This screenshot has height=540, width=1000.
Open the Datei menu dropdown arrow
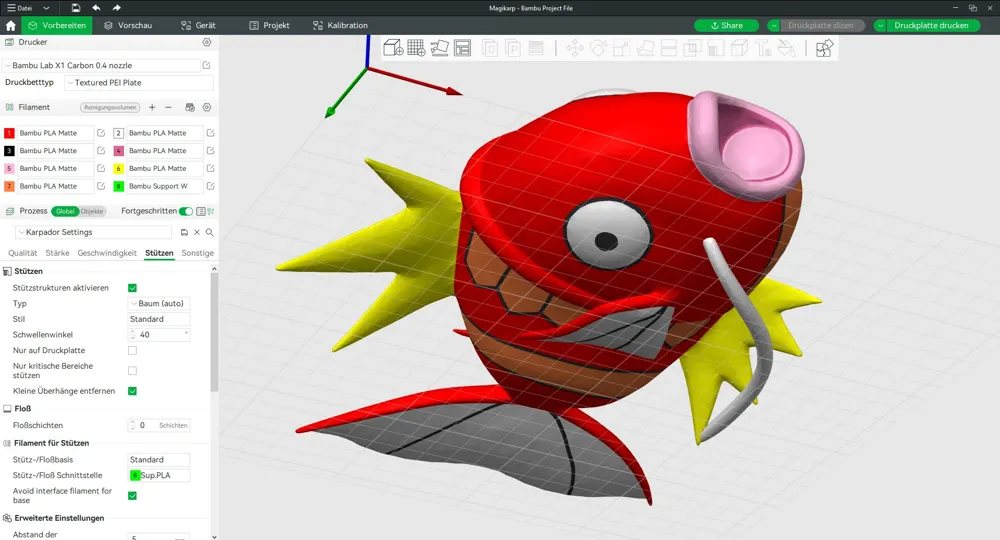(46, 8)
